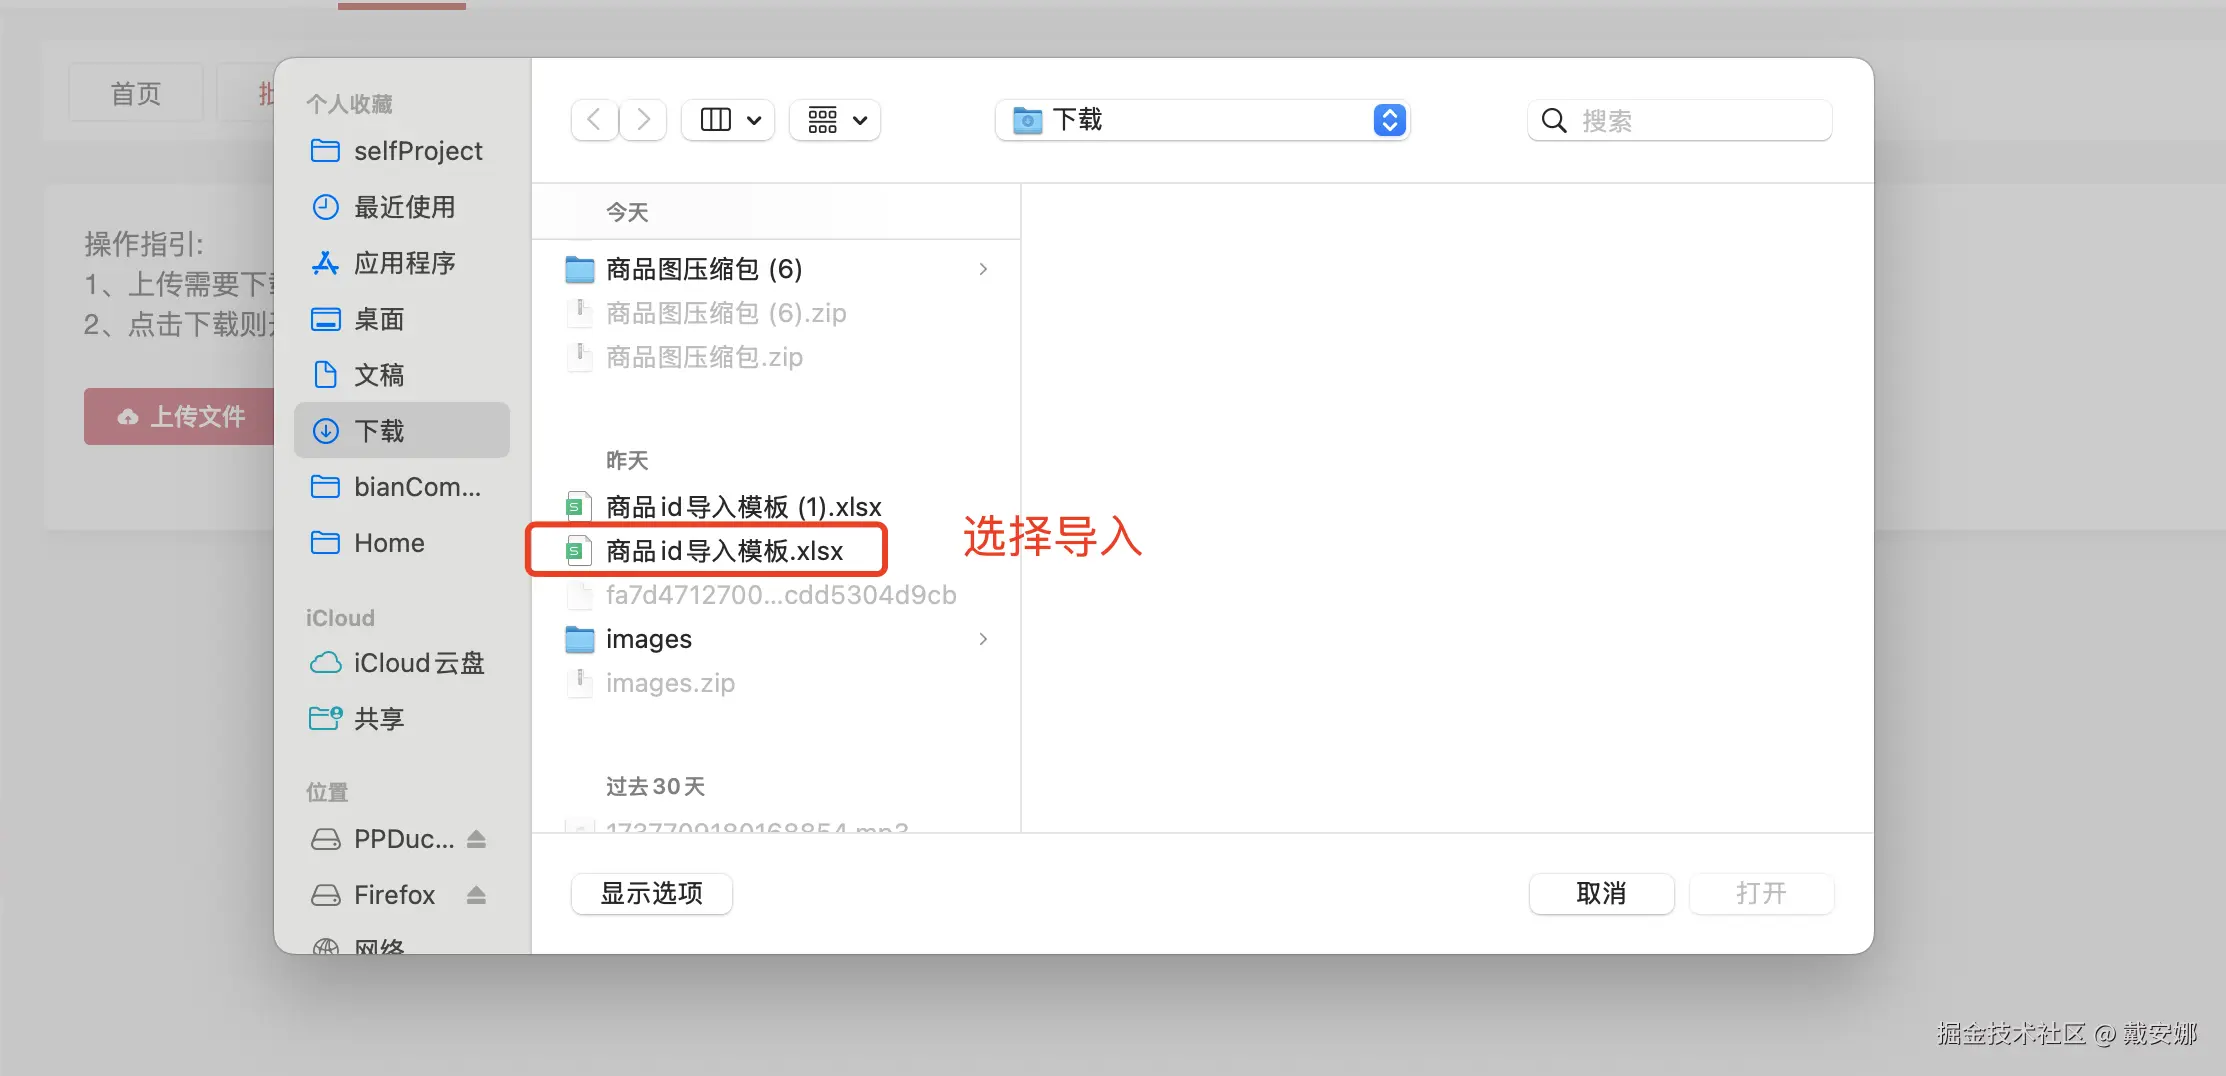This screenshot has height=1076, width=2226.
Task: Click the 搜索 search field
Action: click(x=1680, y=120)
